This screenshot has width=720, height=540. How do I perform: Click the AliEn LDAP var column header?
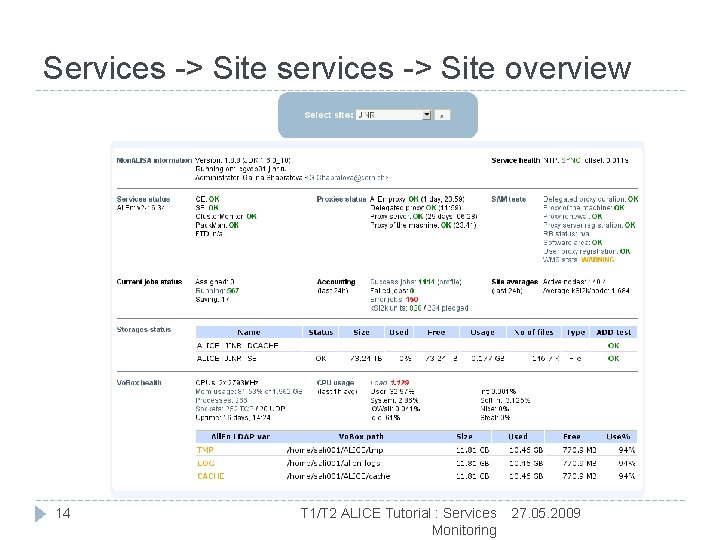point(240,436)
